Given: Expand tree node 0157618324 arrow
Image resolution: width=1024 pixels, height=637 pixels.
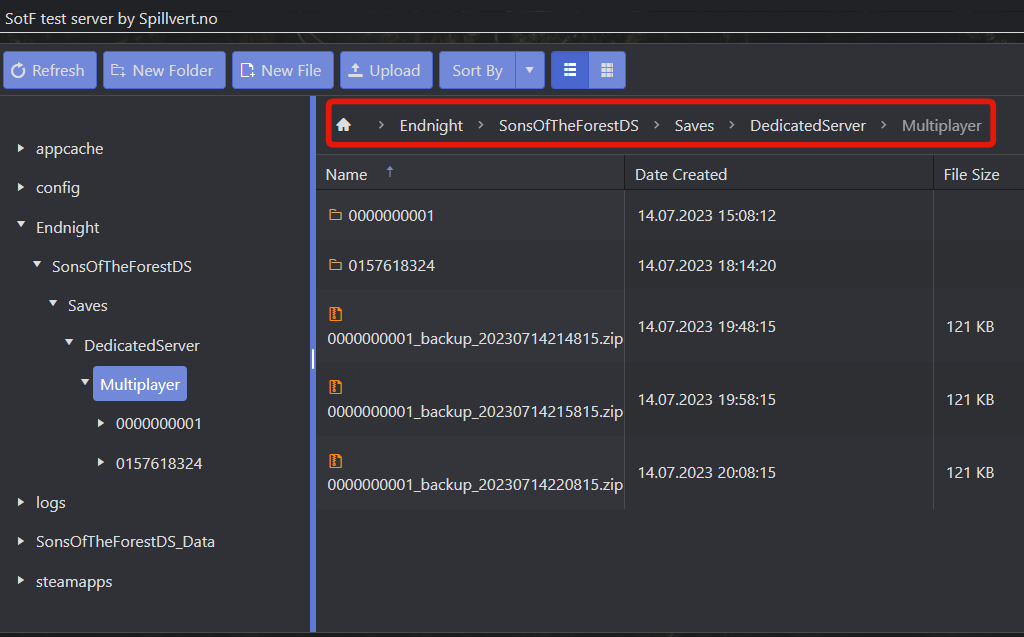Looking at the screenshot, I should 101,463.
